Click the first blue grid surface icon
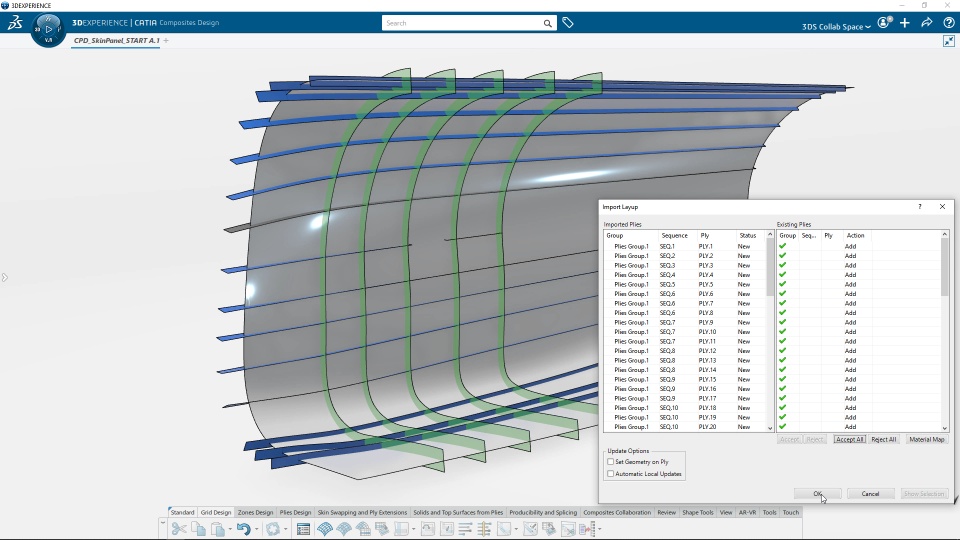 point(324,529)
